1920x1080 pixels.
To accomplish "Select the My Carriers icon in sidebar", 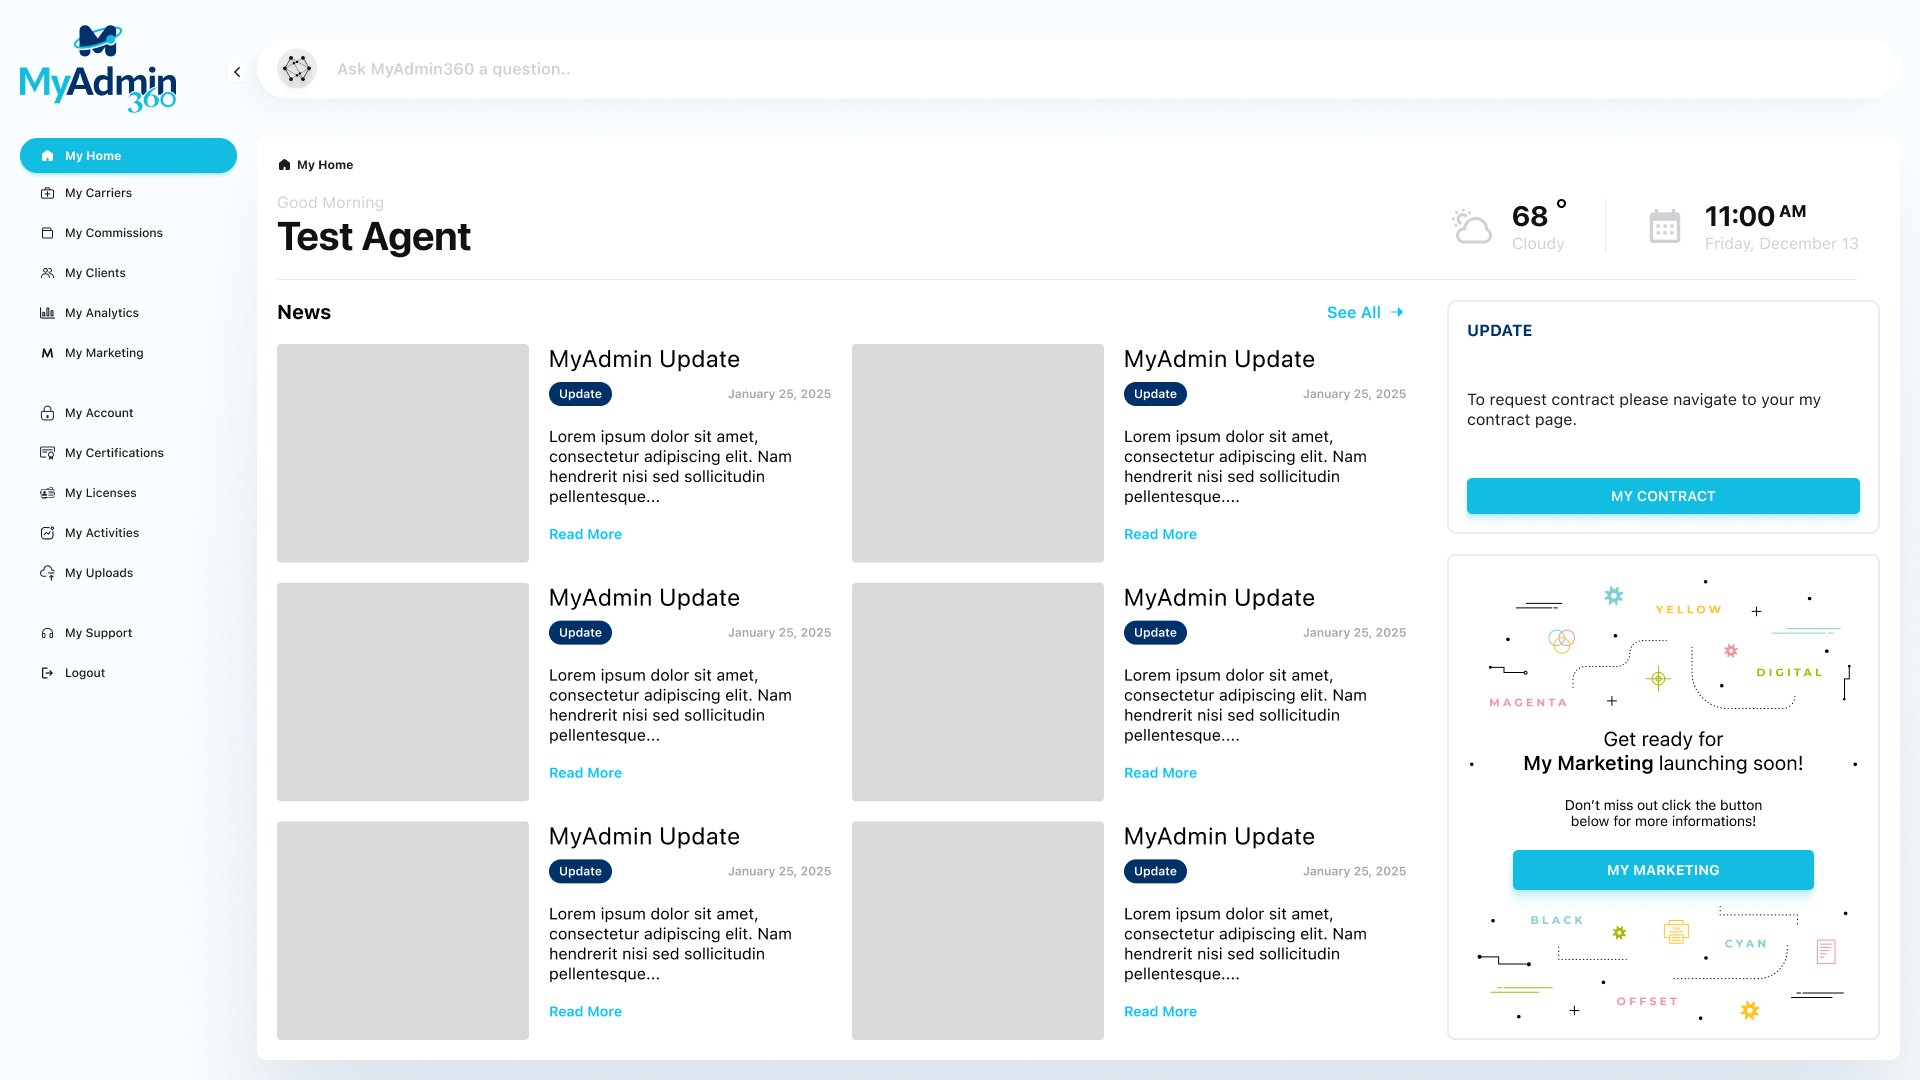I will (48, 193).
